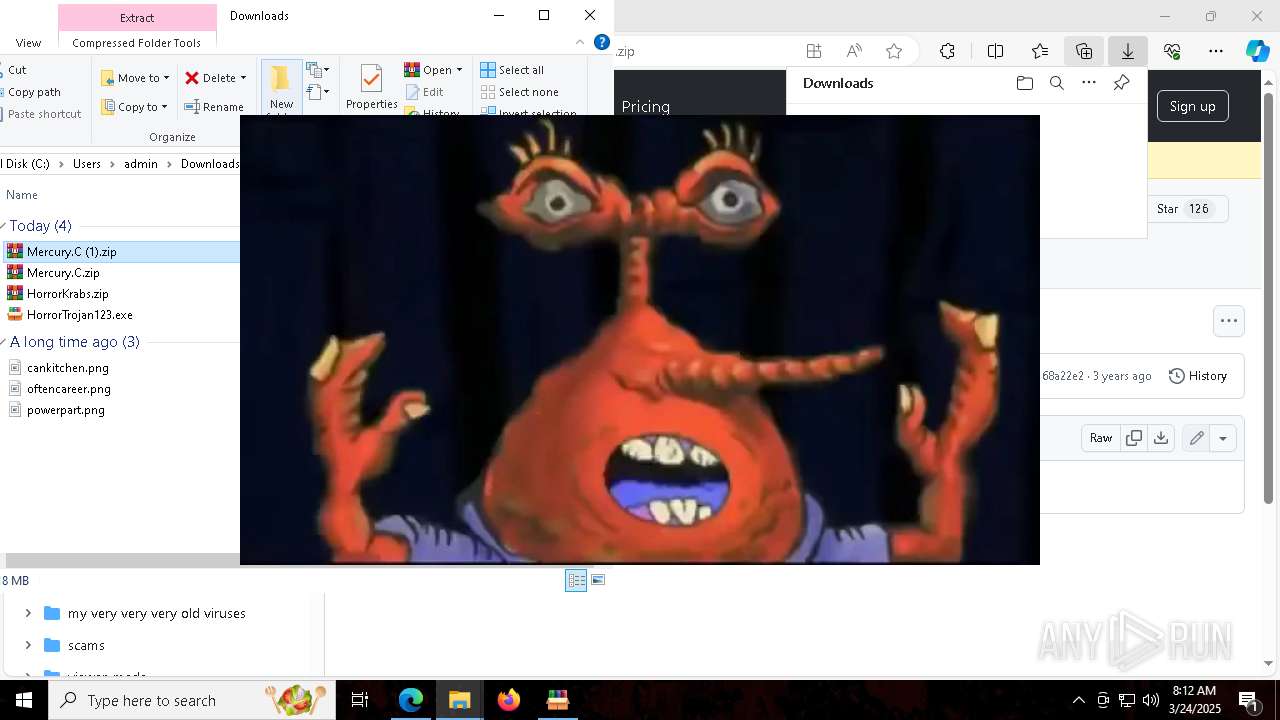
Task: Toggle Edge Downloads toolbar button
Action: click(x=1128, y=51)
